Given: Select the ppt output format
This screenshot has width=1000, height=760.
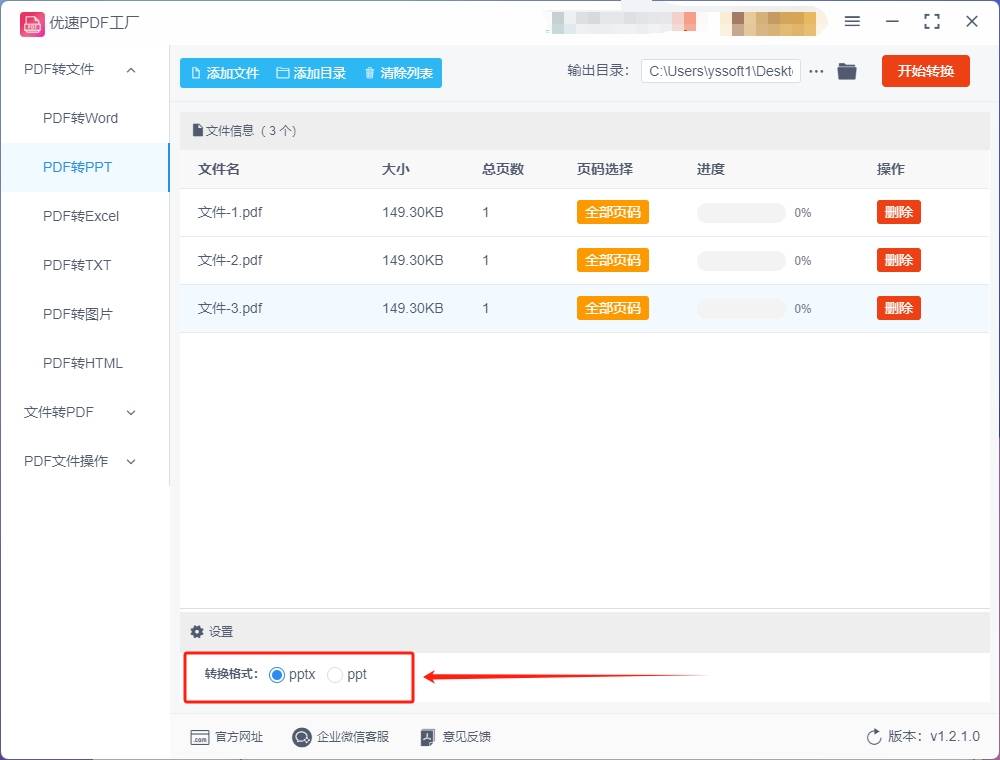Looking at the screenshot, I should pyautogui.click(x=335, y=674).
